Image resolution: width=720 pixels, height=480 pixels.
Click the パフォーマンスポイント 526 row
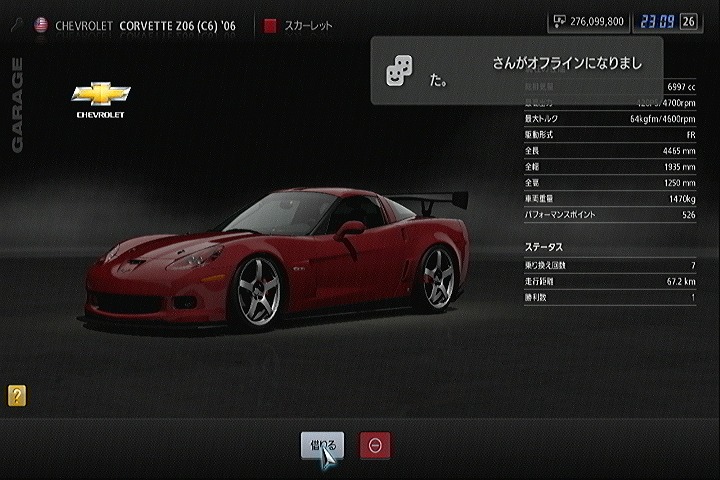point(610,215)
